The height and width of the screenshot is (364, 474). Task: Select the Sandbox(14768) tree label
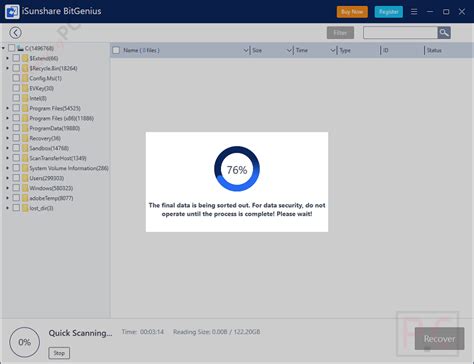pos(49,148)
